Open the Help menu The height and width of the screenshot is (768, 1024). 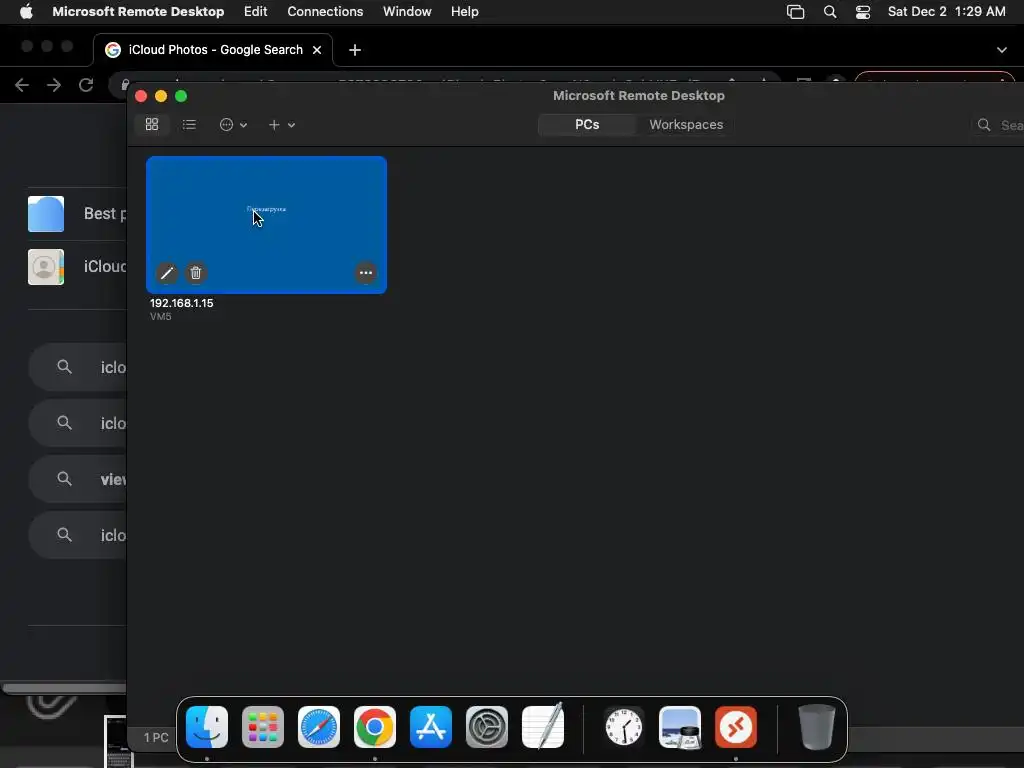pyautogui.click(x=464, y=12)
